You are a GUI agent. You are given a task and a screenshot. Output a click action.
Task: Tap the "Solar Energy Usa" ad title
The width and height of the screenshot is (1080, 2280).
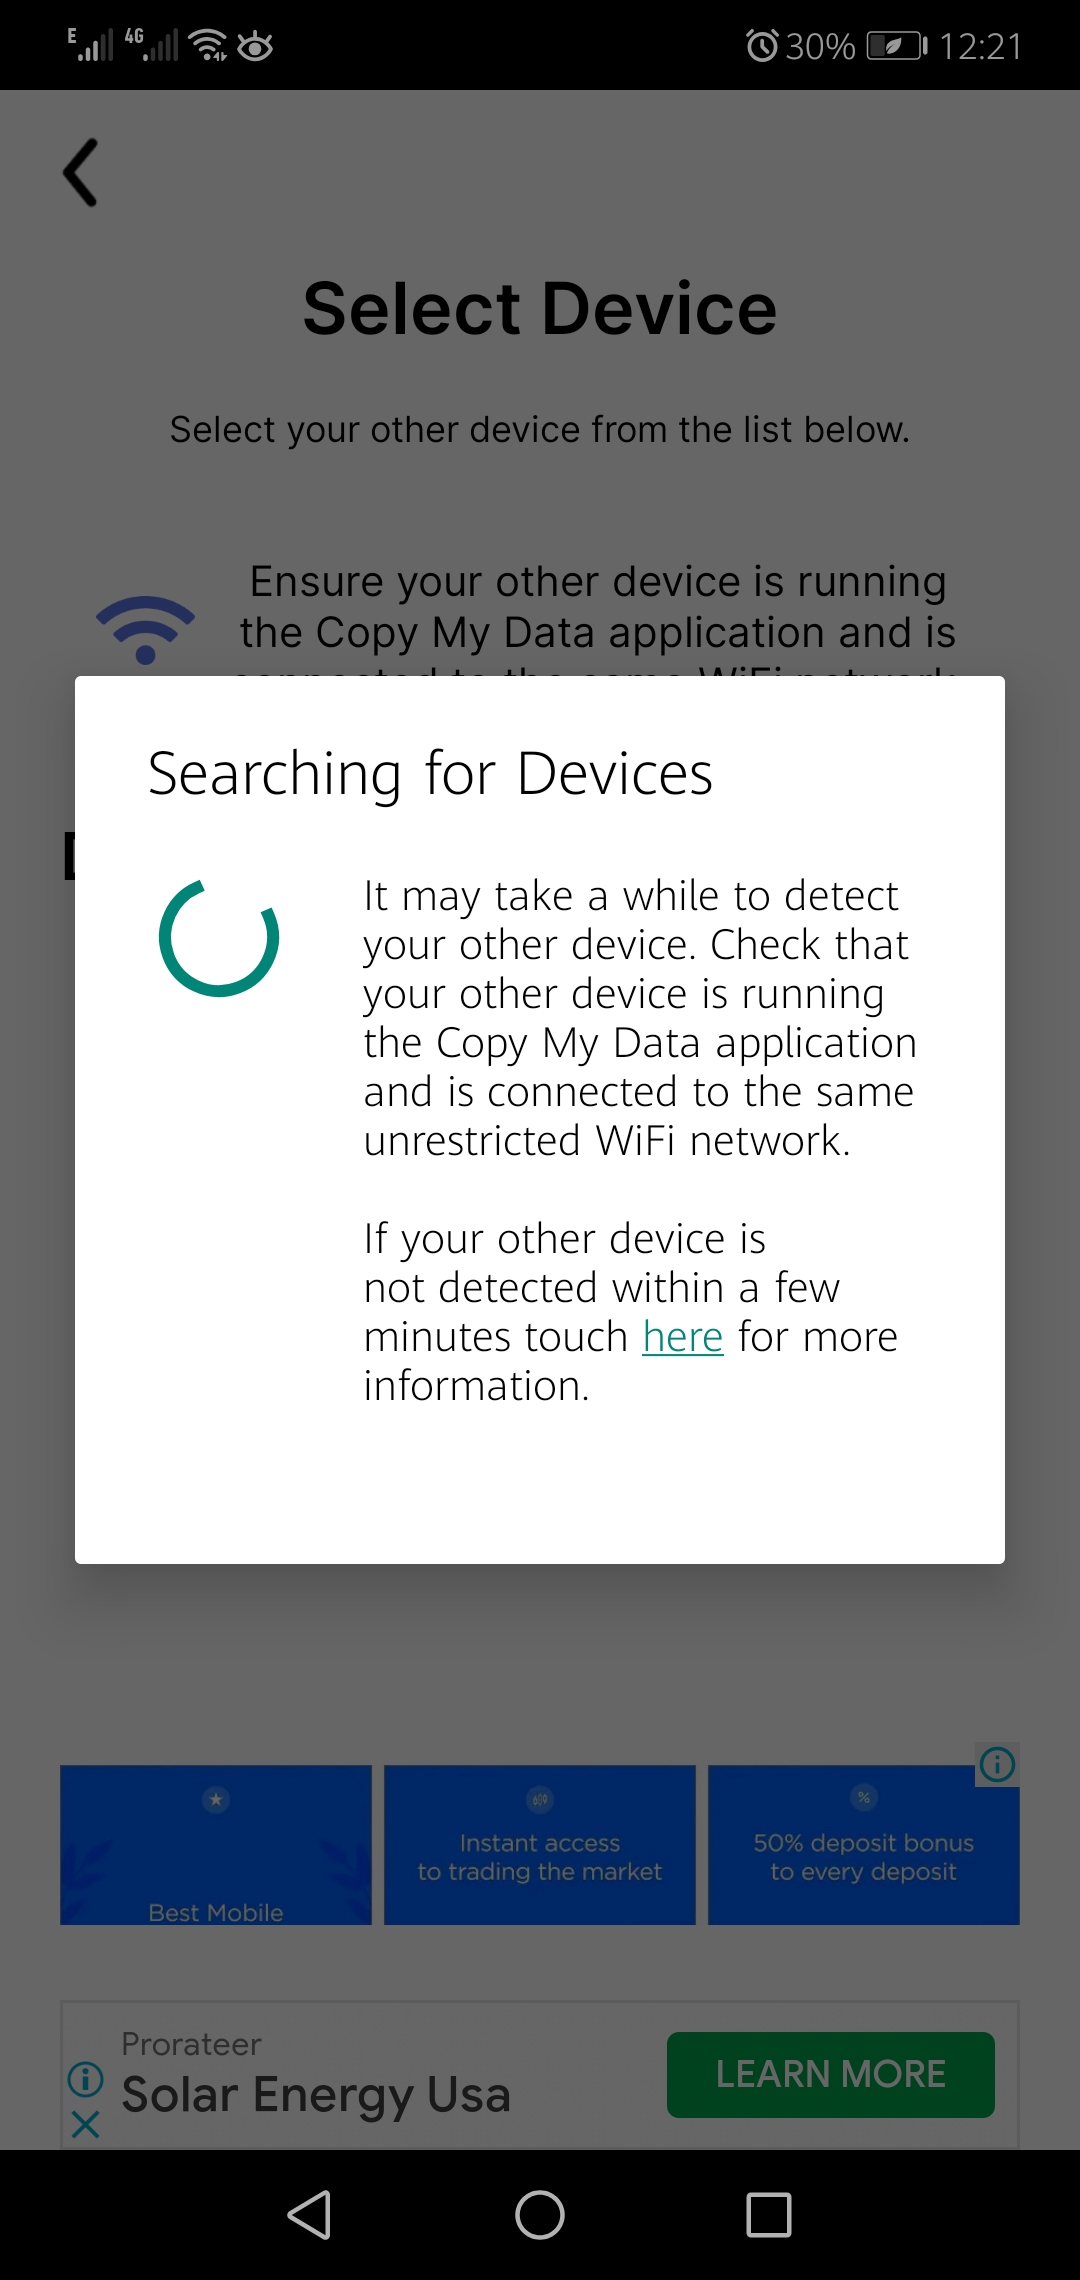[316, 2094]
